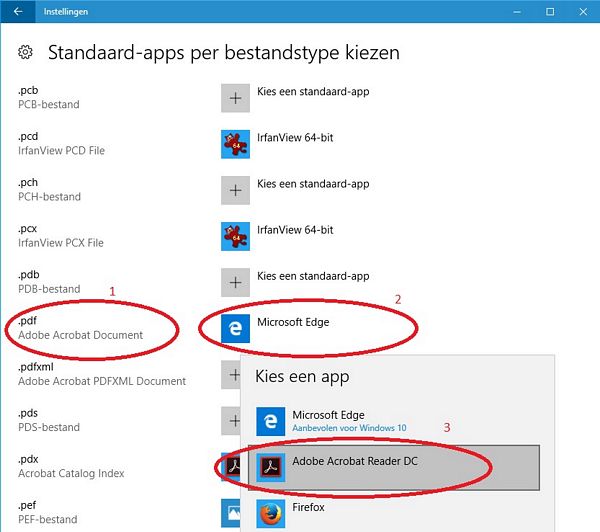600x532 pixels.
Task: Click the .pcb extension label
Action: pos(28,90)
